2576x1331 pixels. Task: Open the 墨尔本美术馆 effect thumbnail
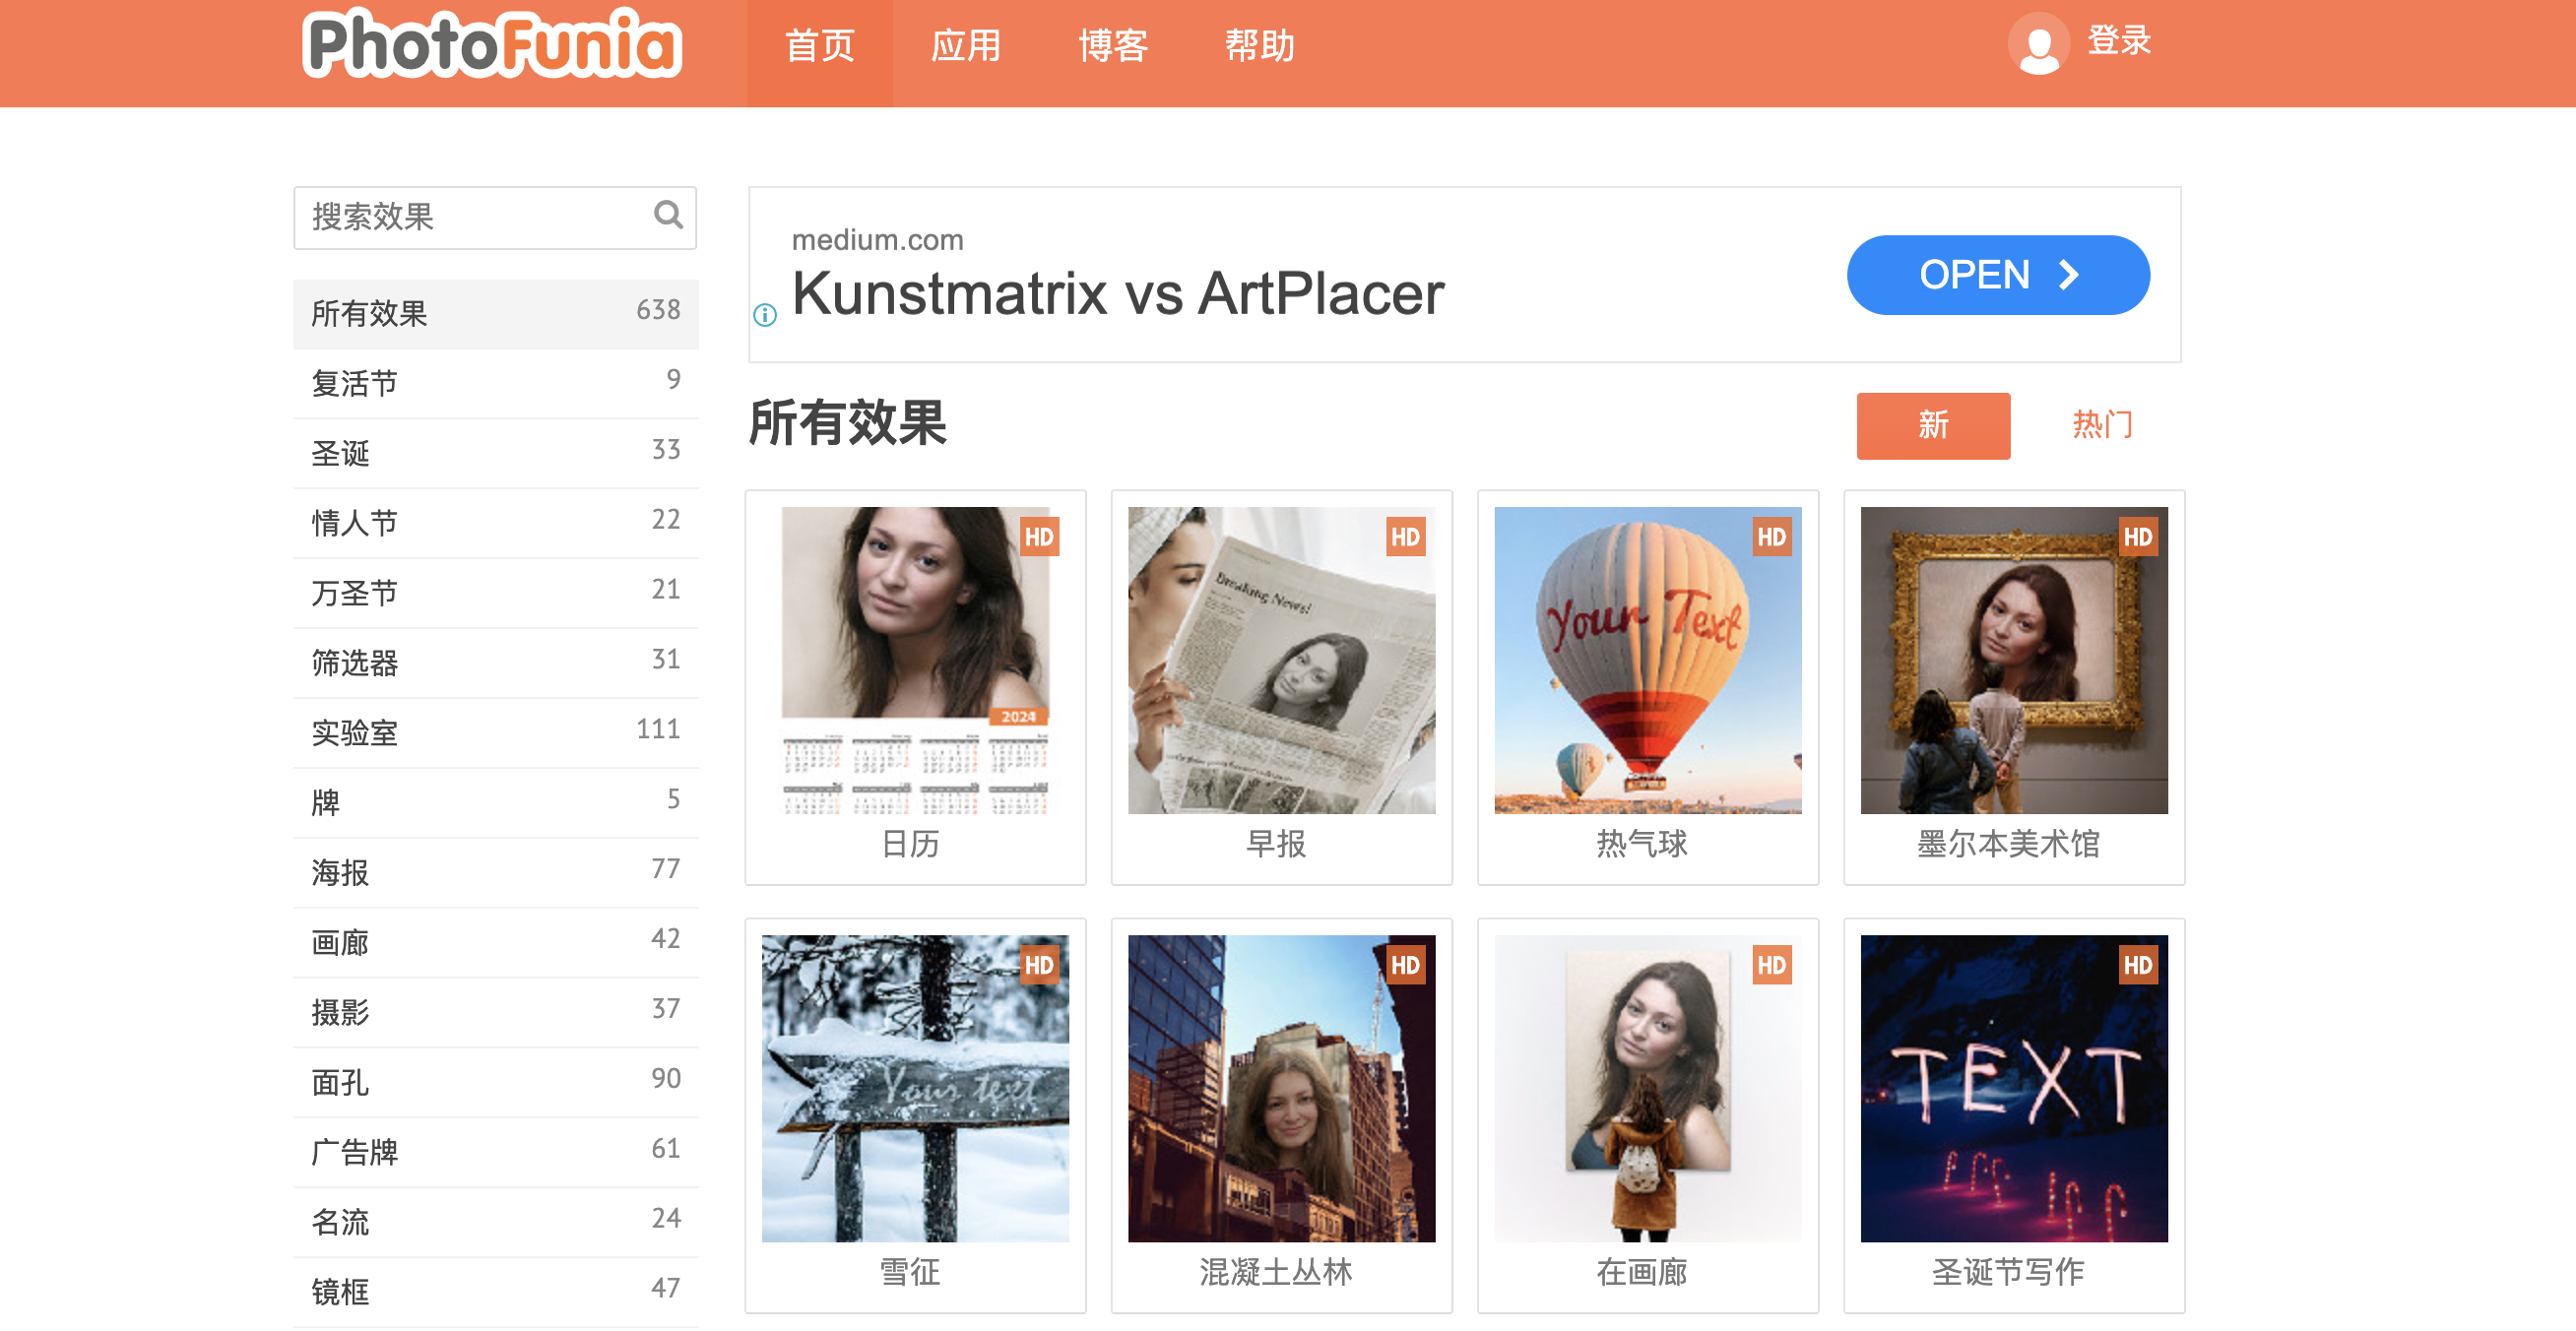pyautogui.click(x=2013, y=661)
